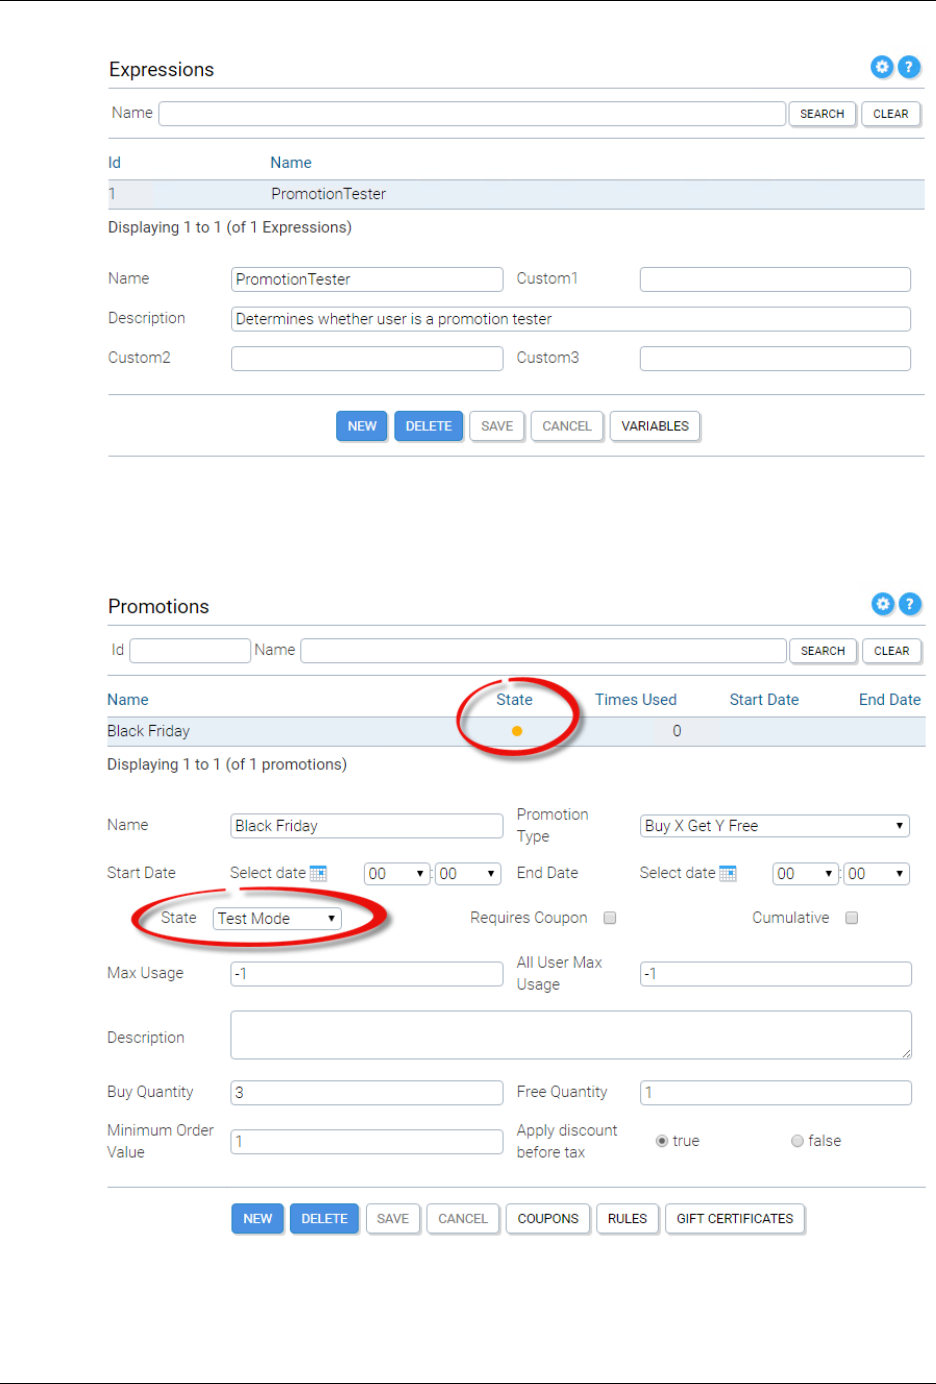The width and height of the screenshot is (936, 1384).
Task: Click Promotions panel settings gear icon
Action: point(882,604)
